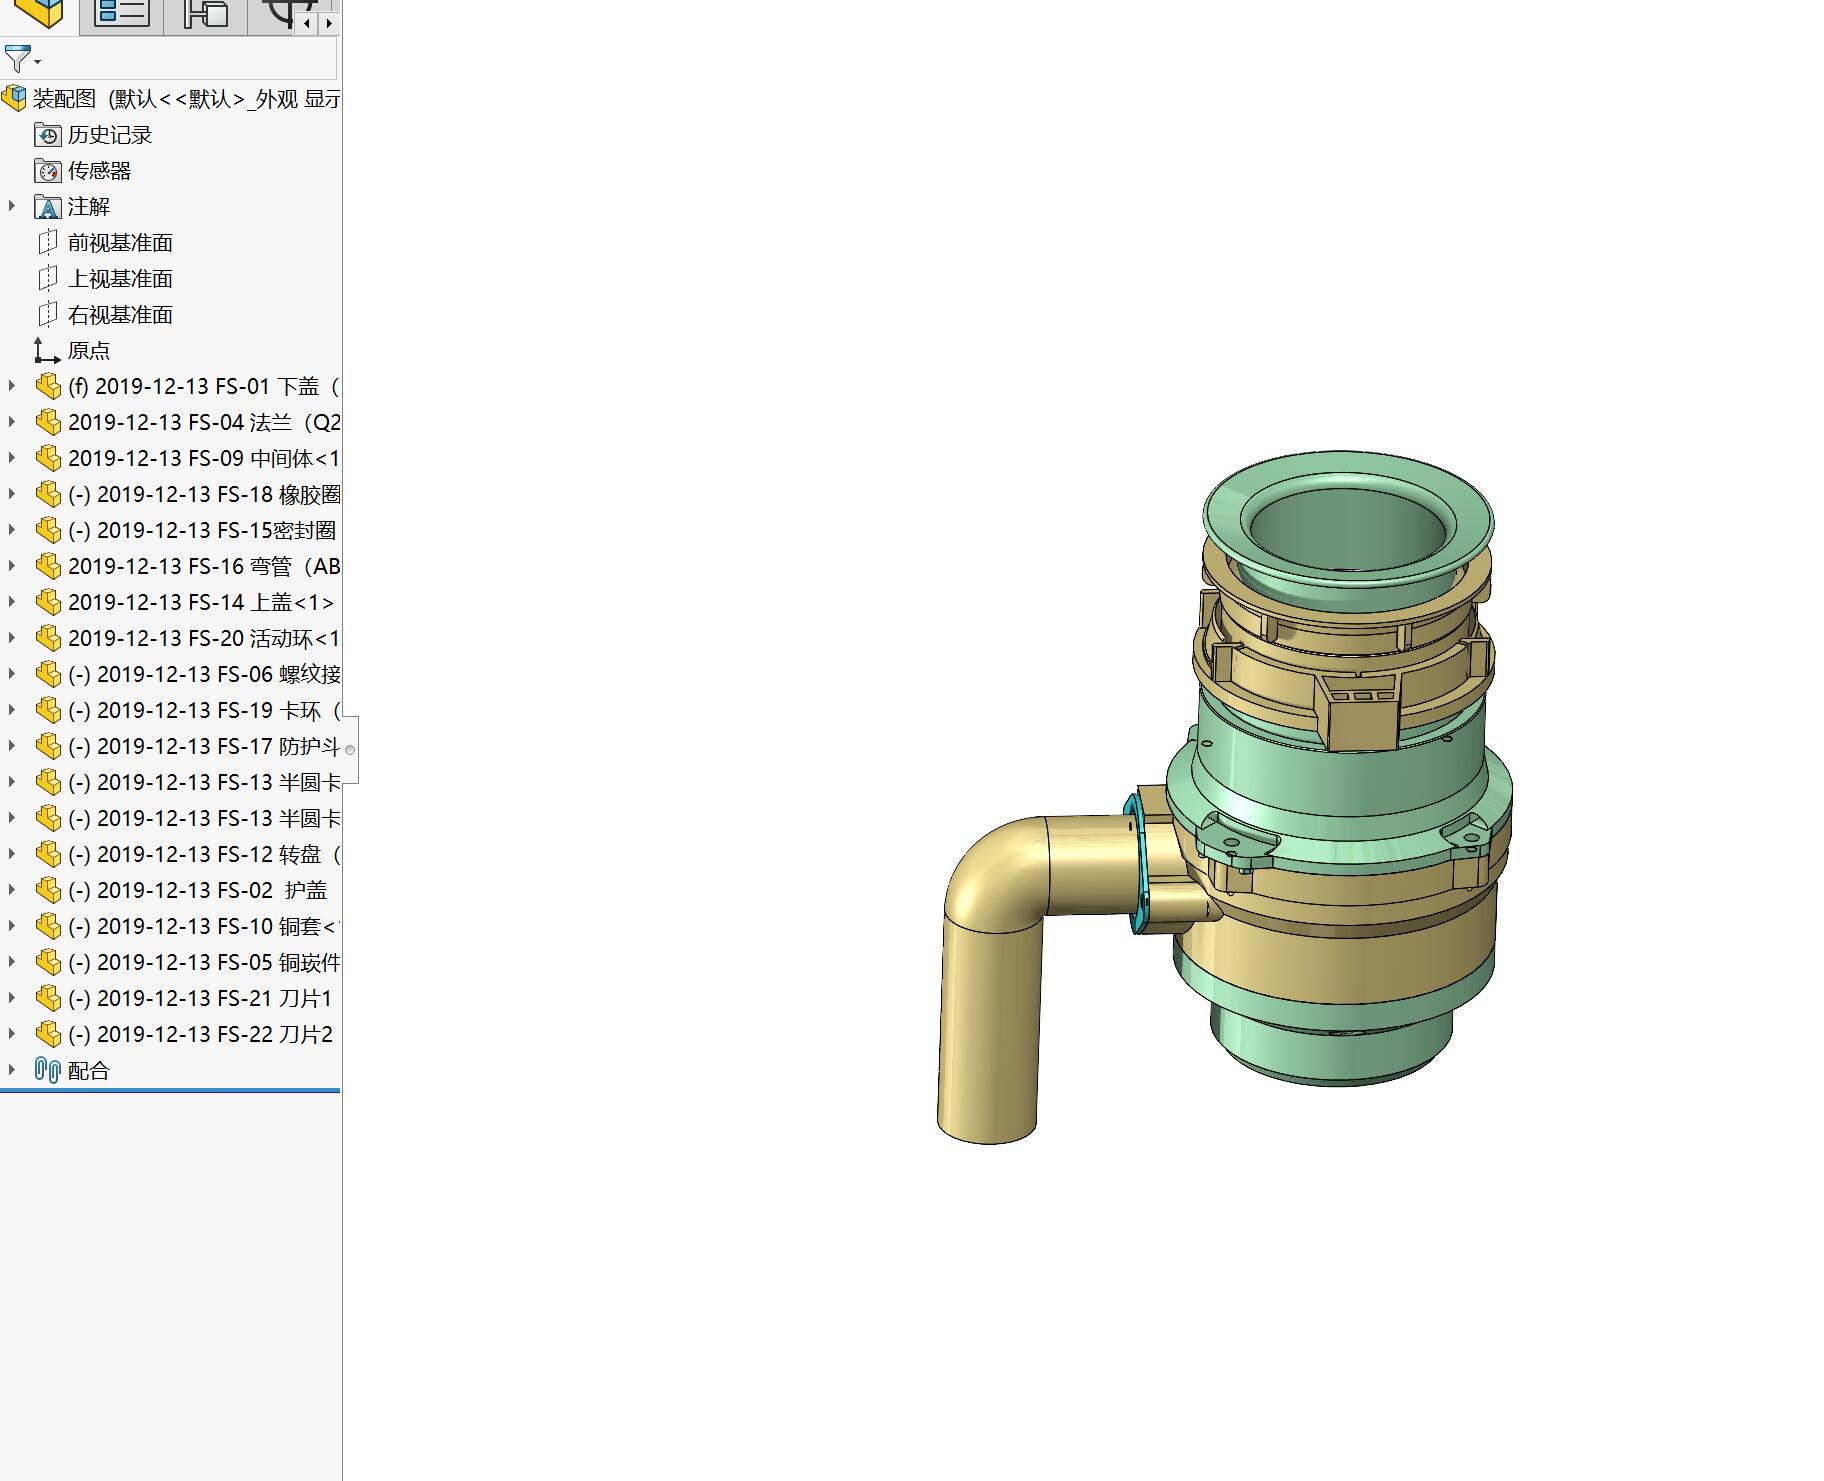
Task: Expand the FS-18 橡胶圈 component
Action: [x=12, y=493]
